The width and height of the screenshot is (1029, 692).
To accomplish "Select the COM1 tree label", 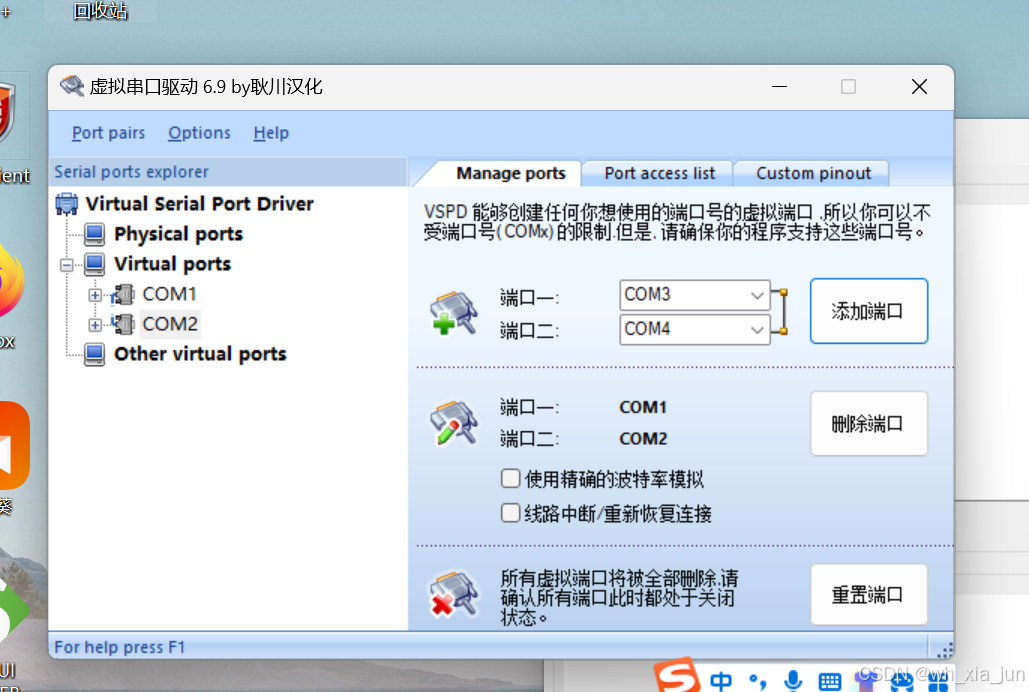I will point(169,294).
